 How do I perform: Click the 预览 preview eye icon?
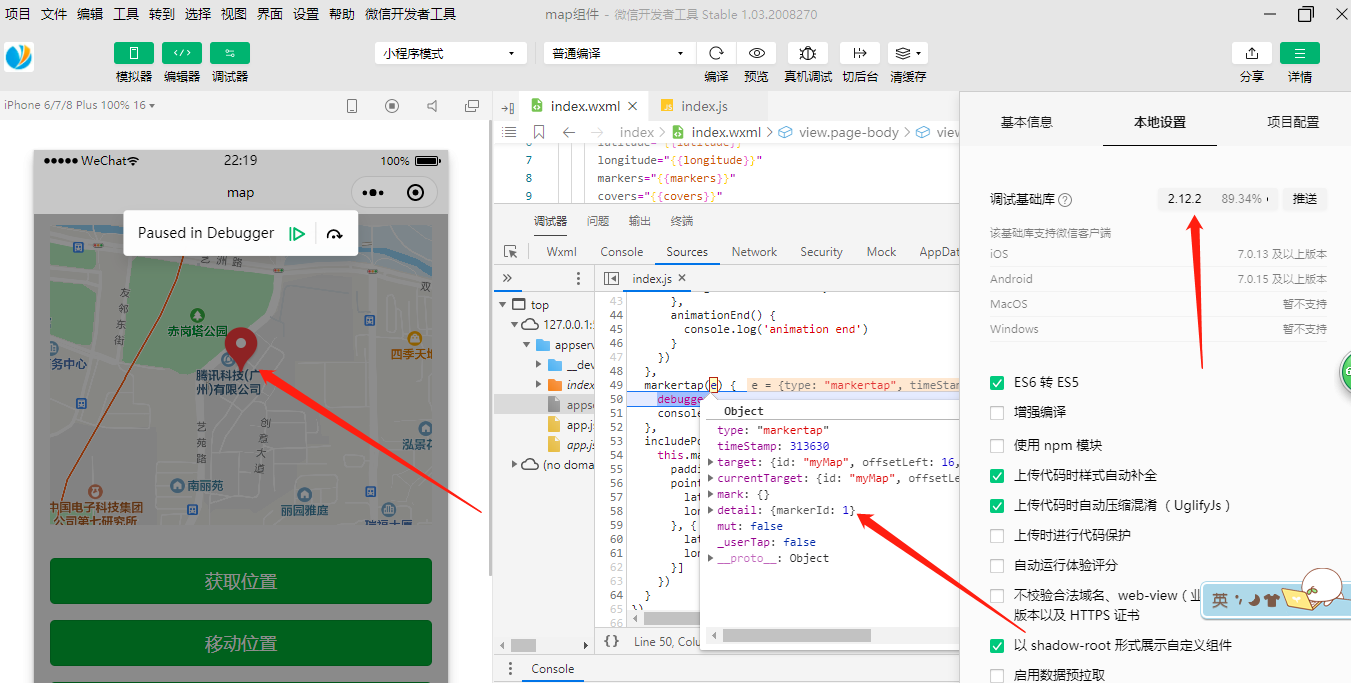tap(757, 53)
